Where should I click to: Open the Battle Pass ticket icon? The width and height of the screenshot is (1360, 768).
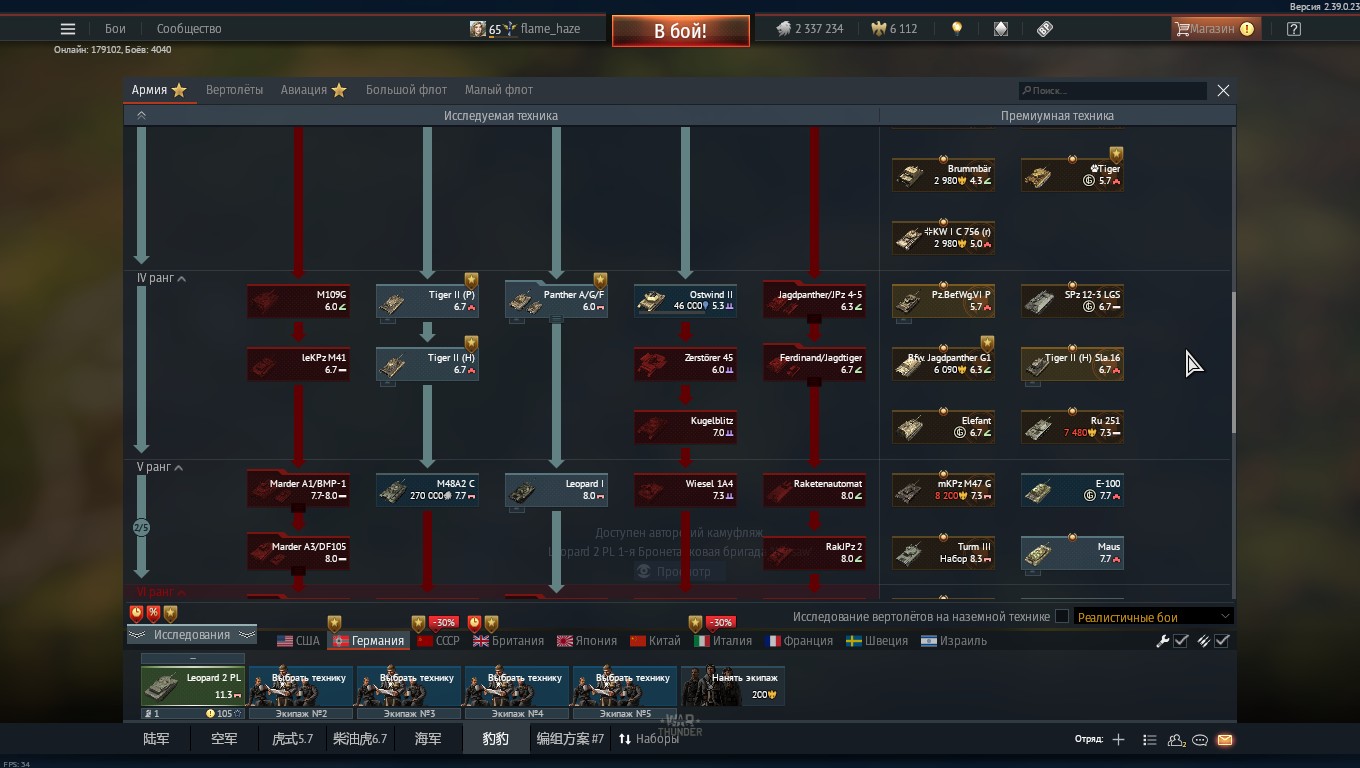(1045, 29)
